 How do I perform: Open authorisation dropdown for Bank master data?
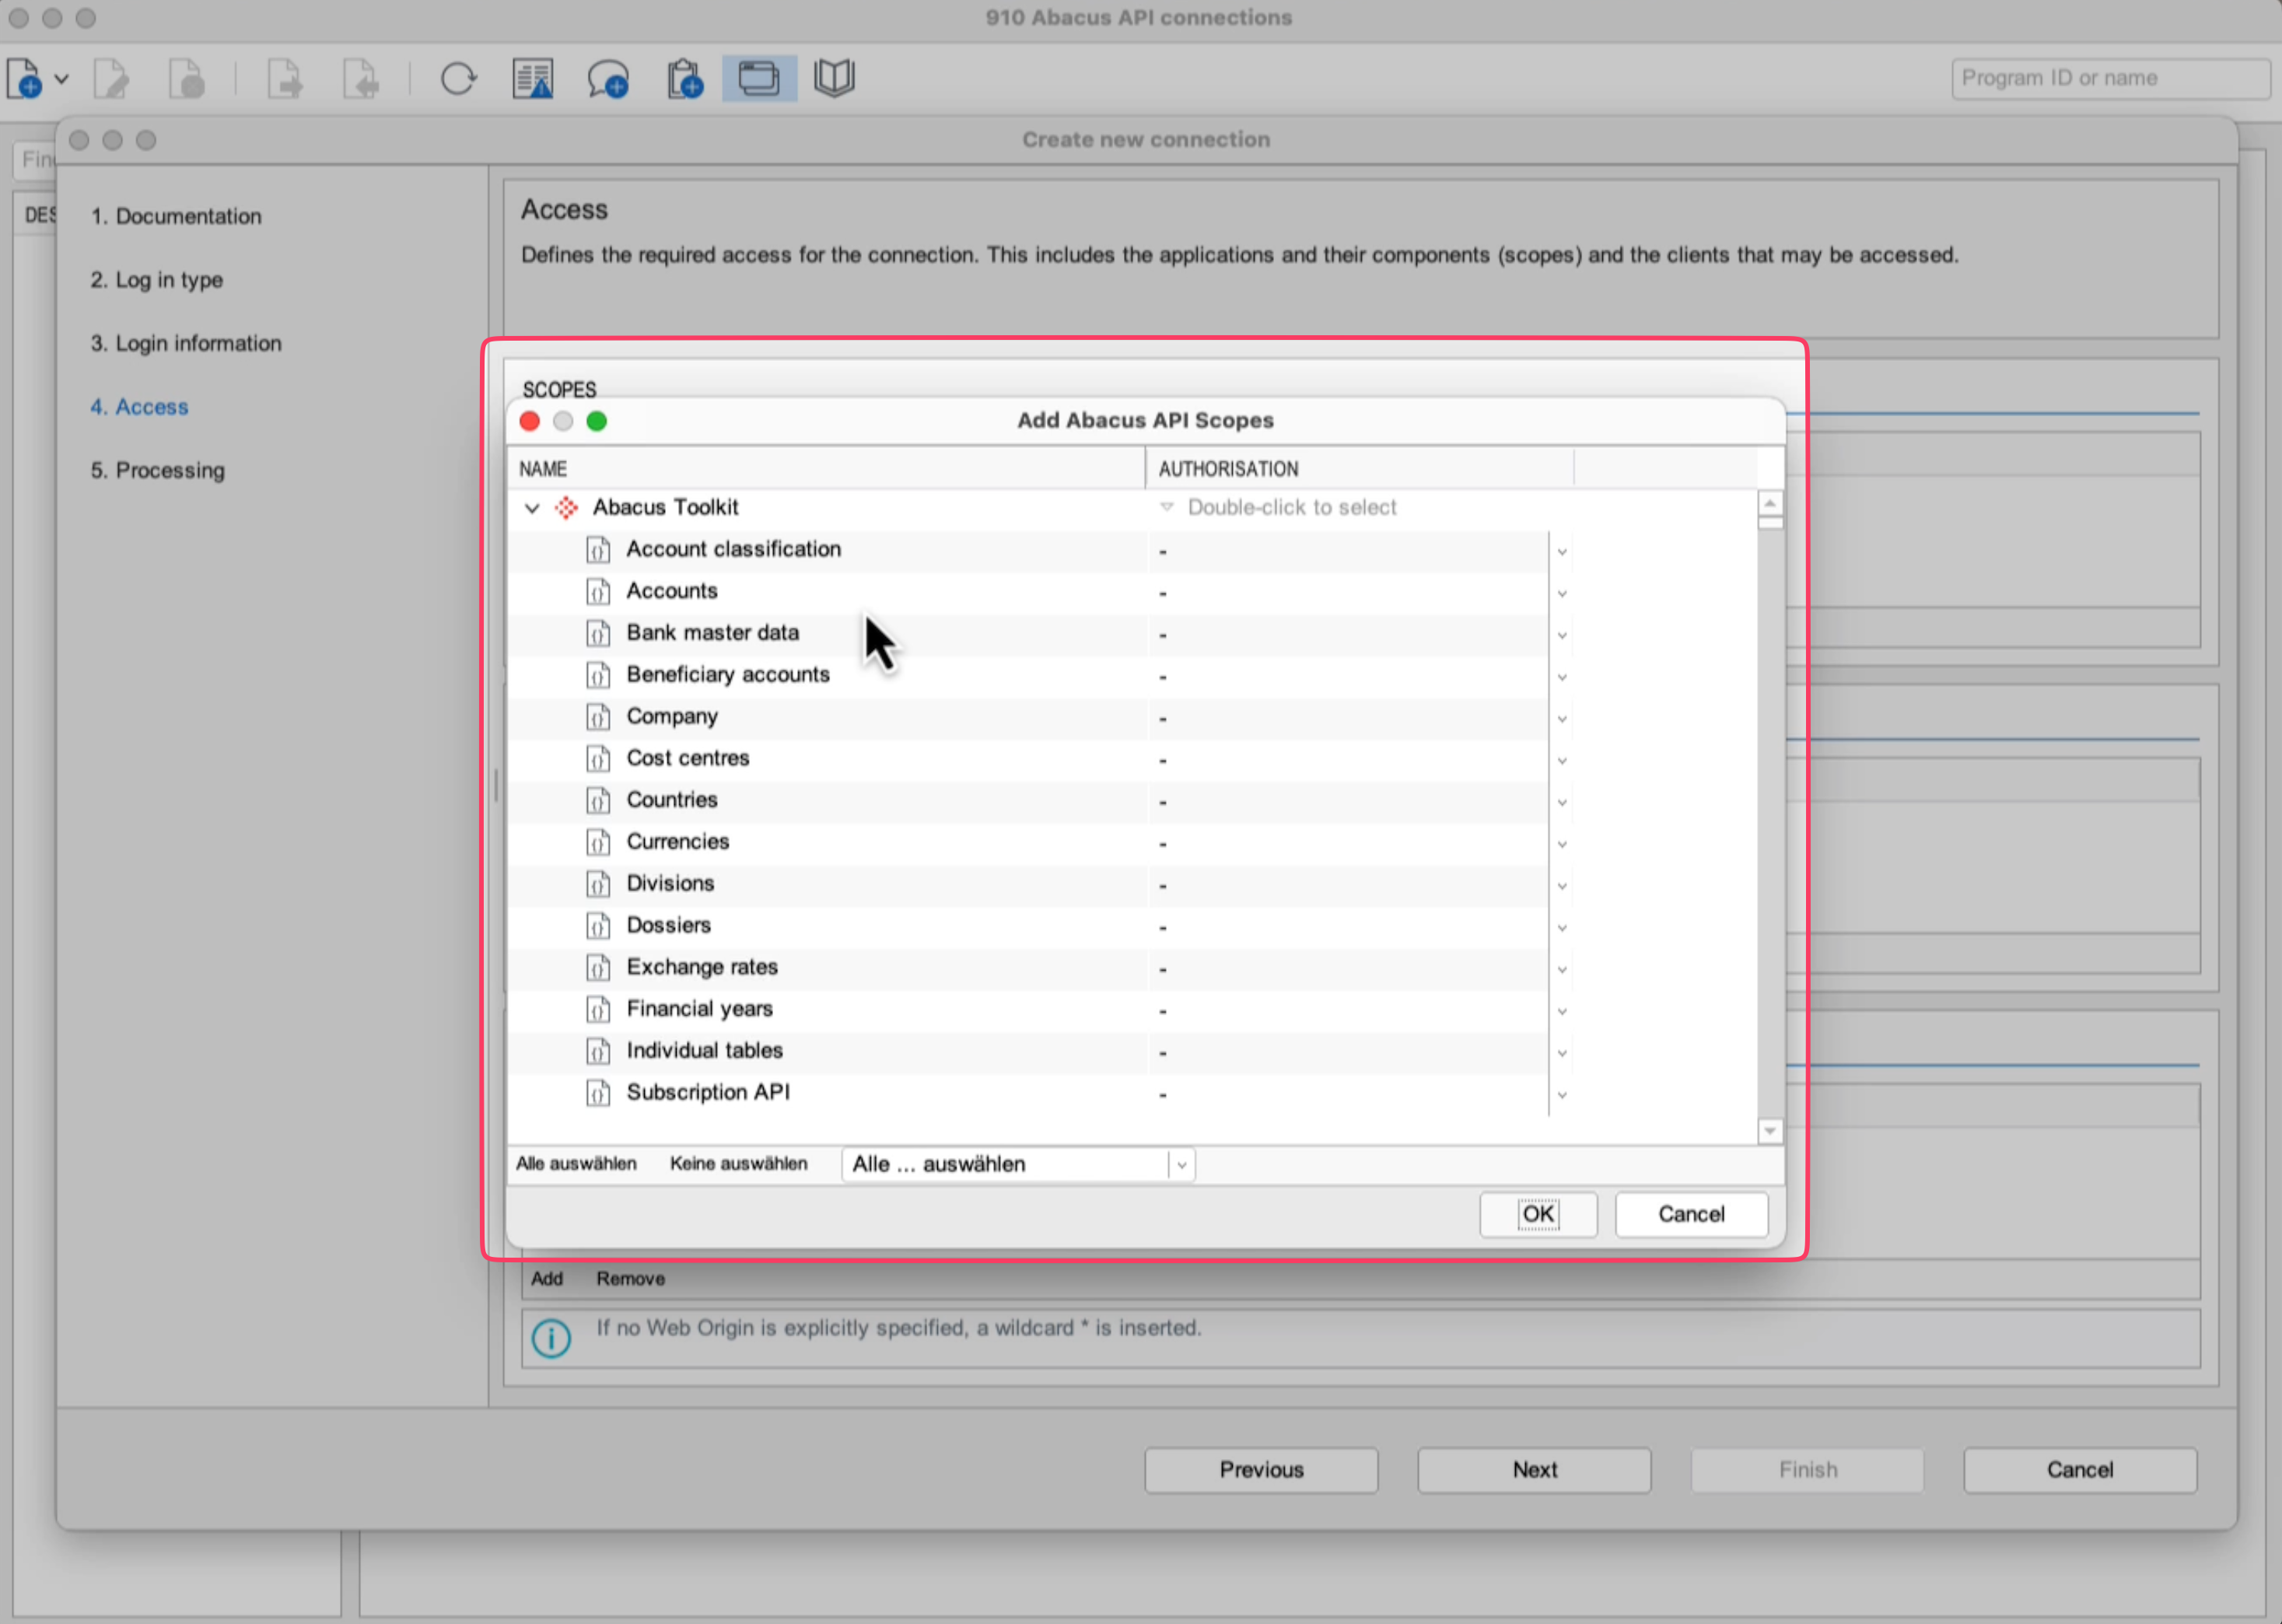1561,636
